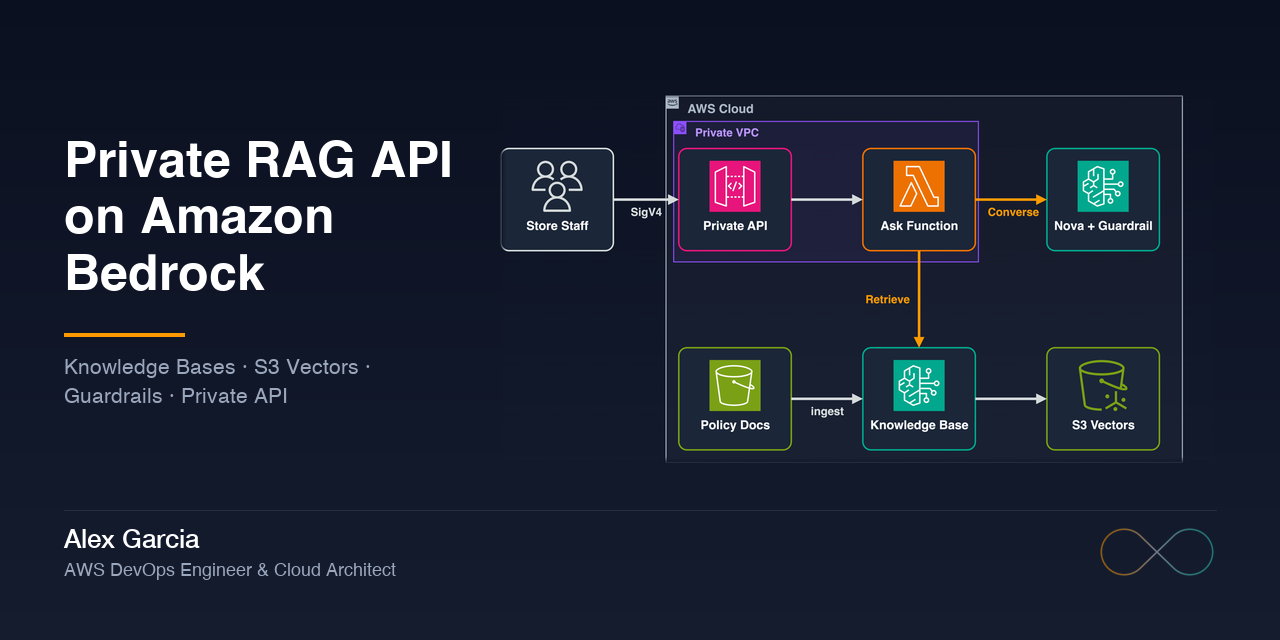Click the 'AWS Cloud' group title
This screenshot has height=640, width=1280.
(720, 109)
